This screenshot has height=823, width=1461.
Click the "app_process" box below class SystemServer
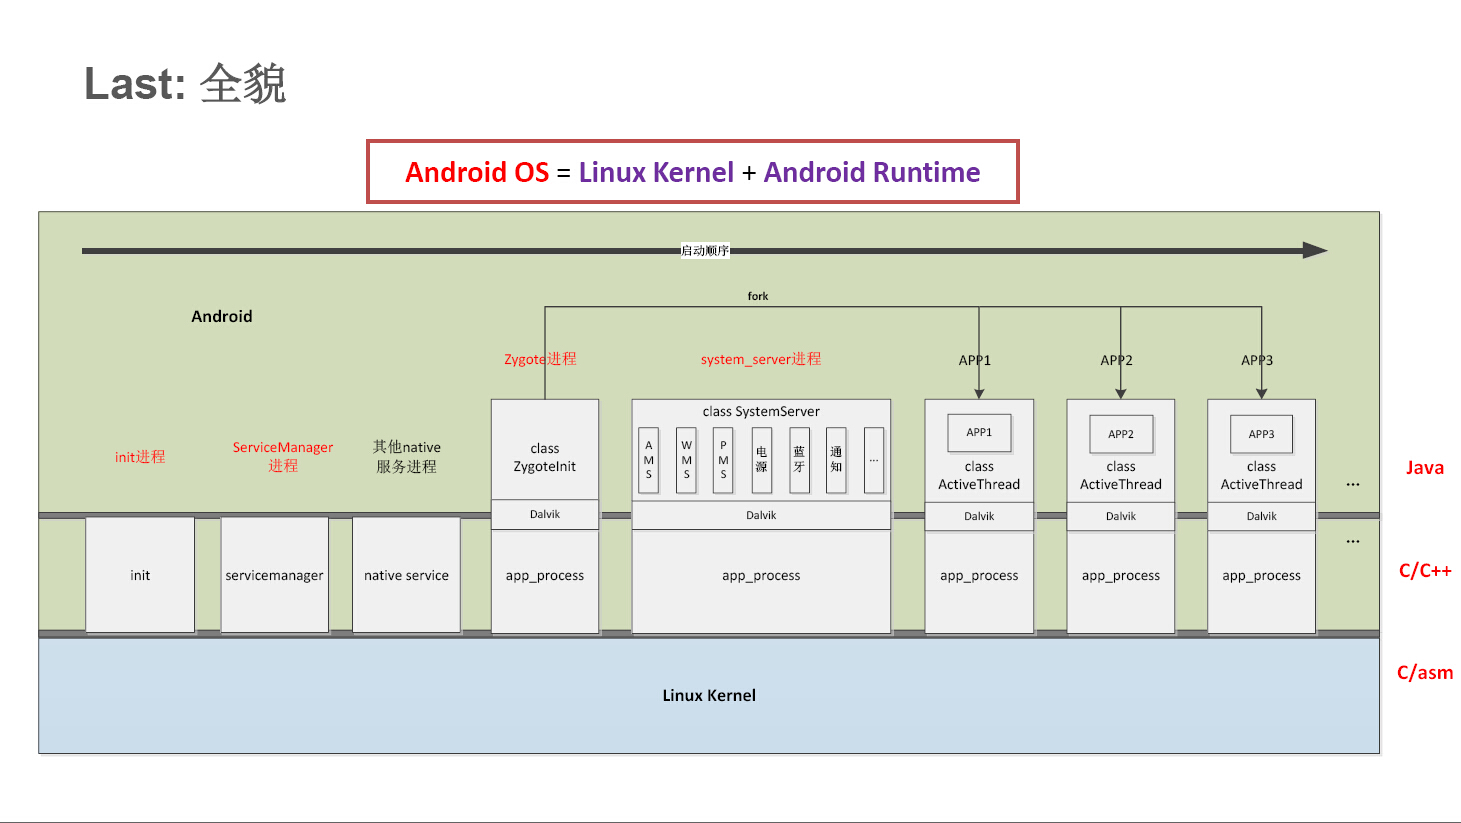pyautogui.click(x=761, y=582)
